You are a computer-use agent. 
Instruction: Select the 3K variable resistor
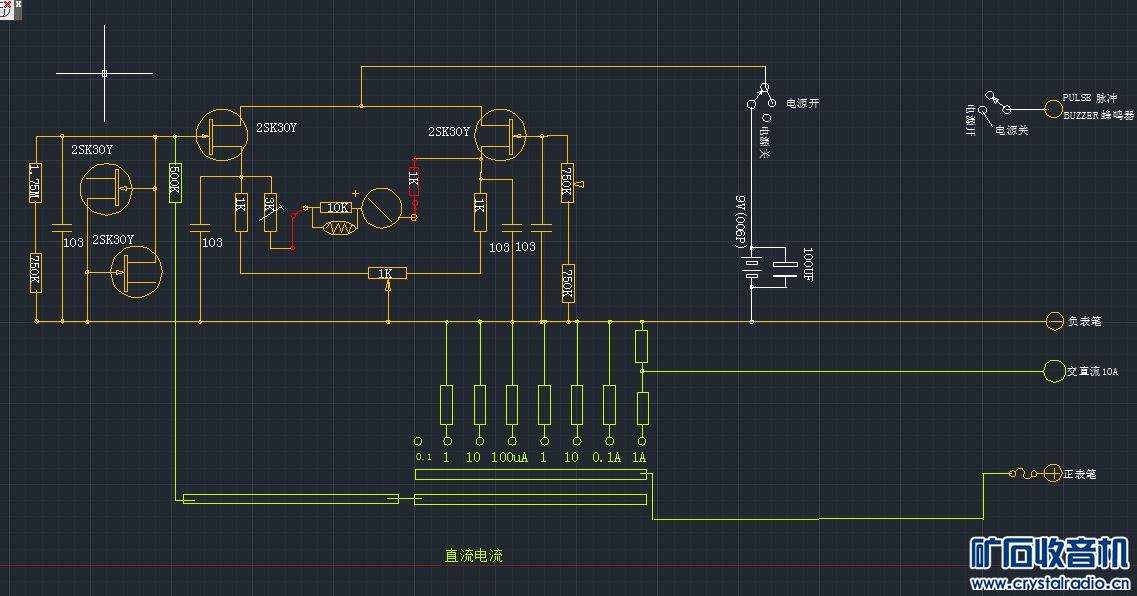pyautogui.click(x=269, y=212)
